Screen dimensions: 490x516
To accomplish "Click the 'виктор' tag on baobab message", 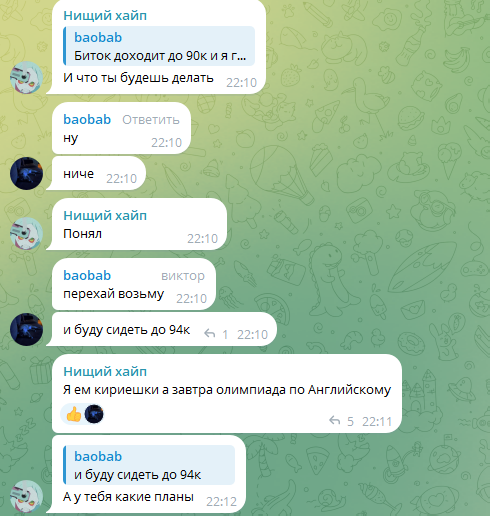I will [x=183, y=276].
